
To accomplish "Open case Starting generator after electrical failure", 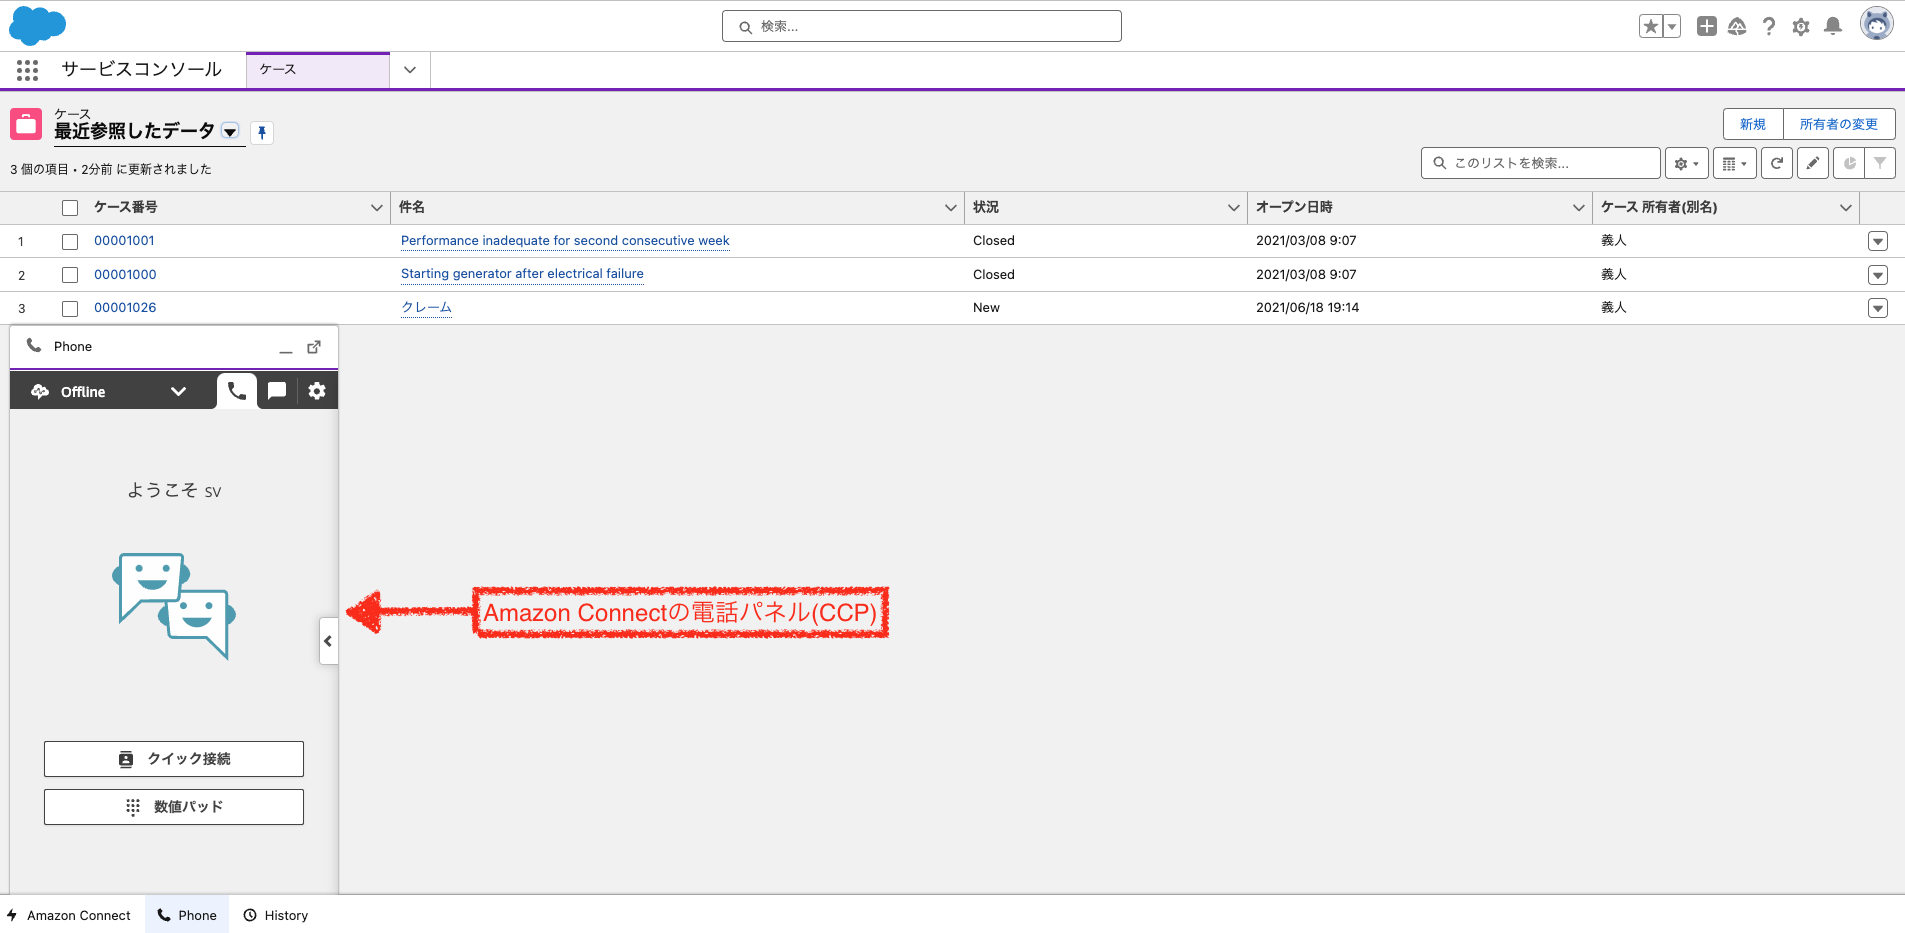I will coord(522,274).
